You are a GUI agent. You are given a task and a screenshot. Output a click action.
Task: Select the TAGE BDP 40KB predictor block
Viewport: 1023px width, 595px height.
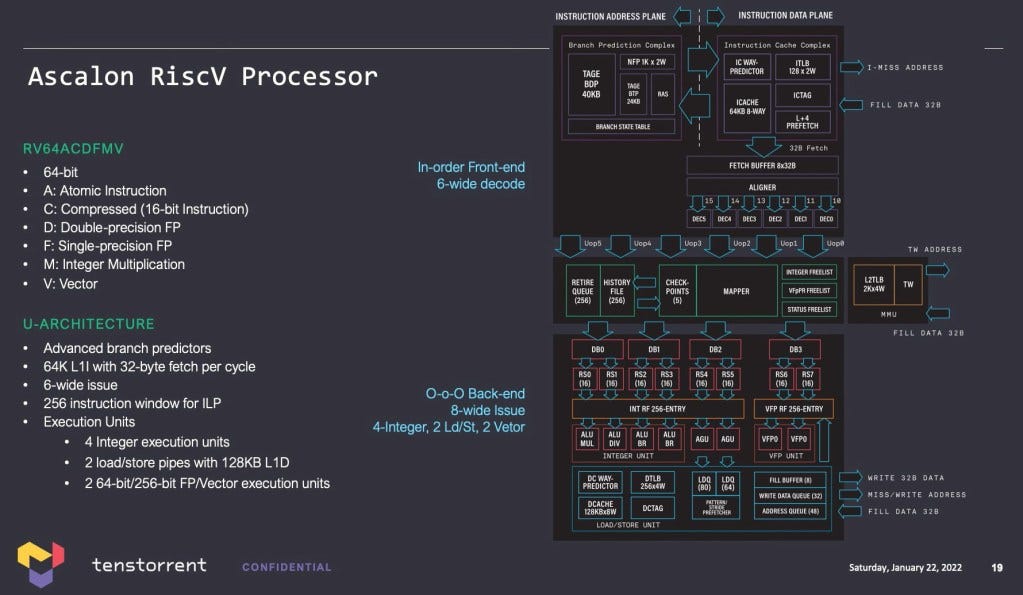[591, 86]
